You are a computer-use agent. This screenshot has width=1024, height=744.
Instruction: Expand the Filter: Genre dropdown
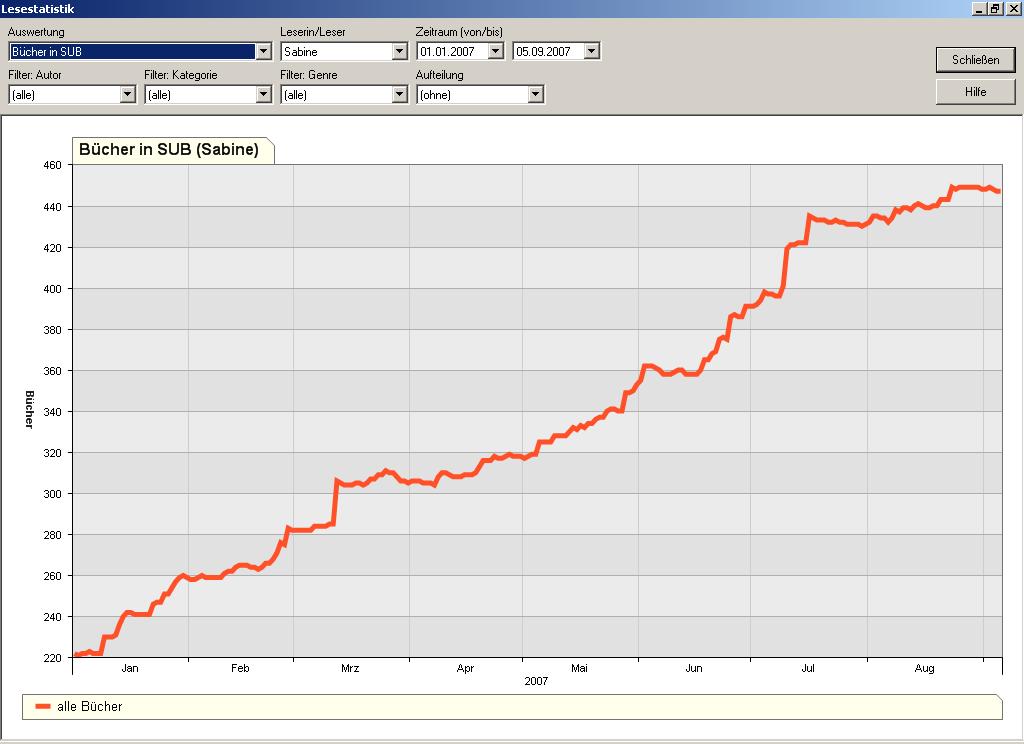[x=400, y=95]
